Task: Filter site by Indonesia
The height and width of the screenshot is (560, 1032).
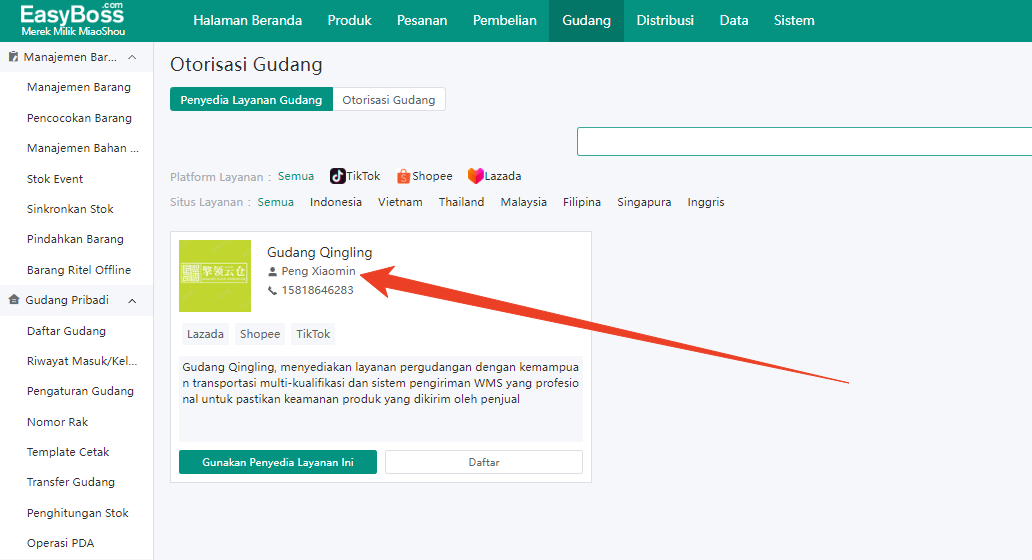Action: click(x=336, y=202)
